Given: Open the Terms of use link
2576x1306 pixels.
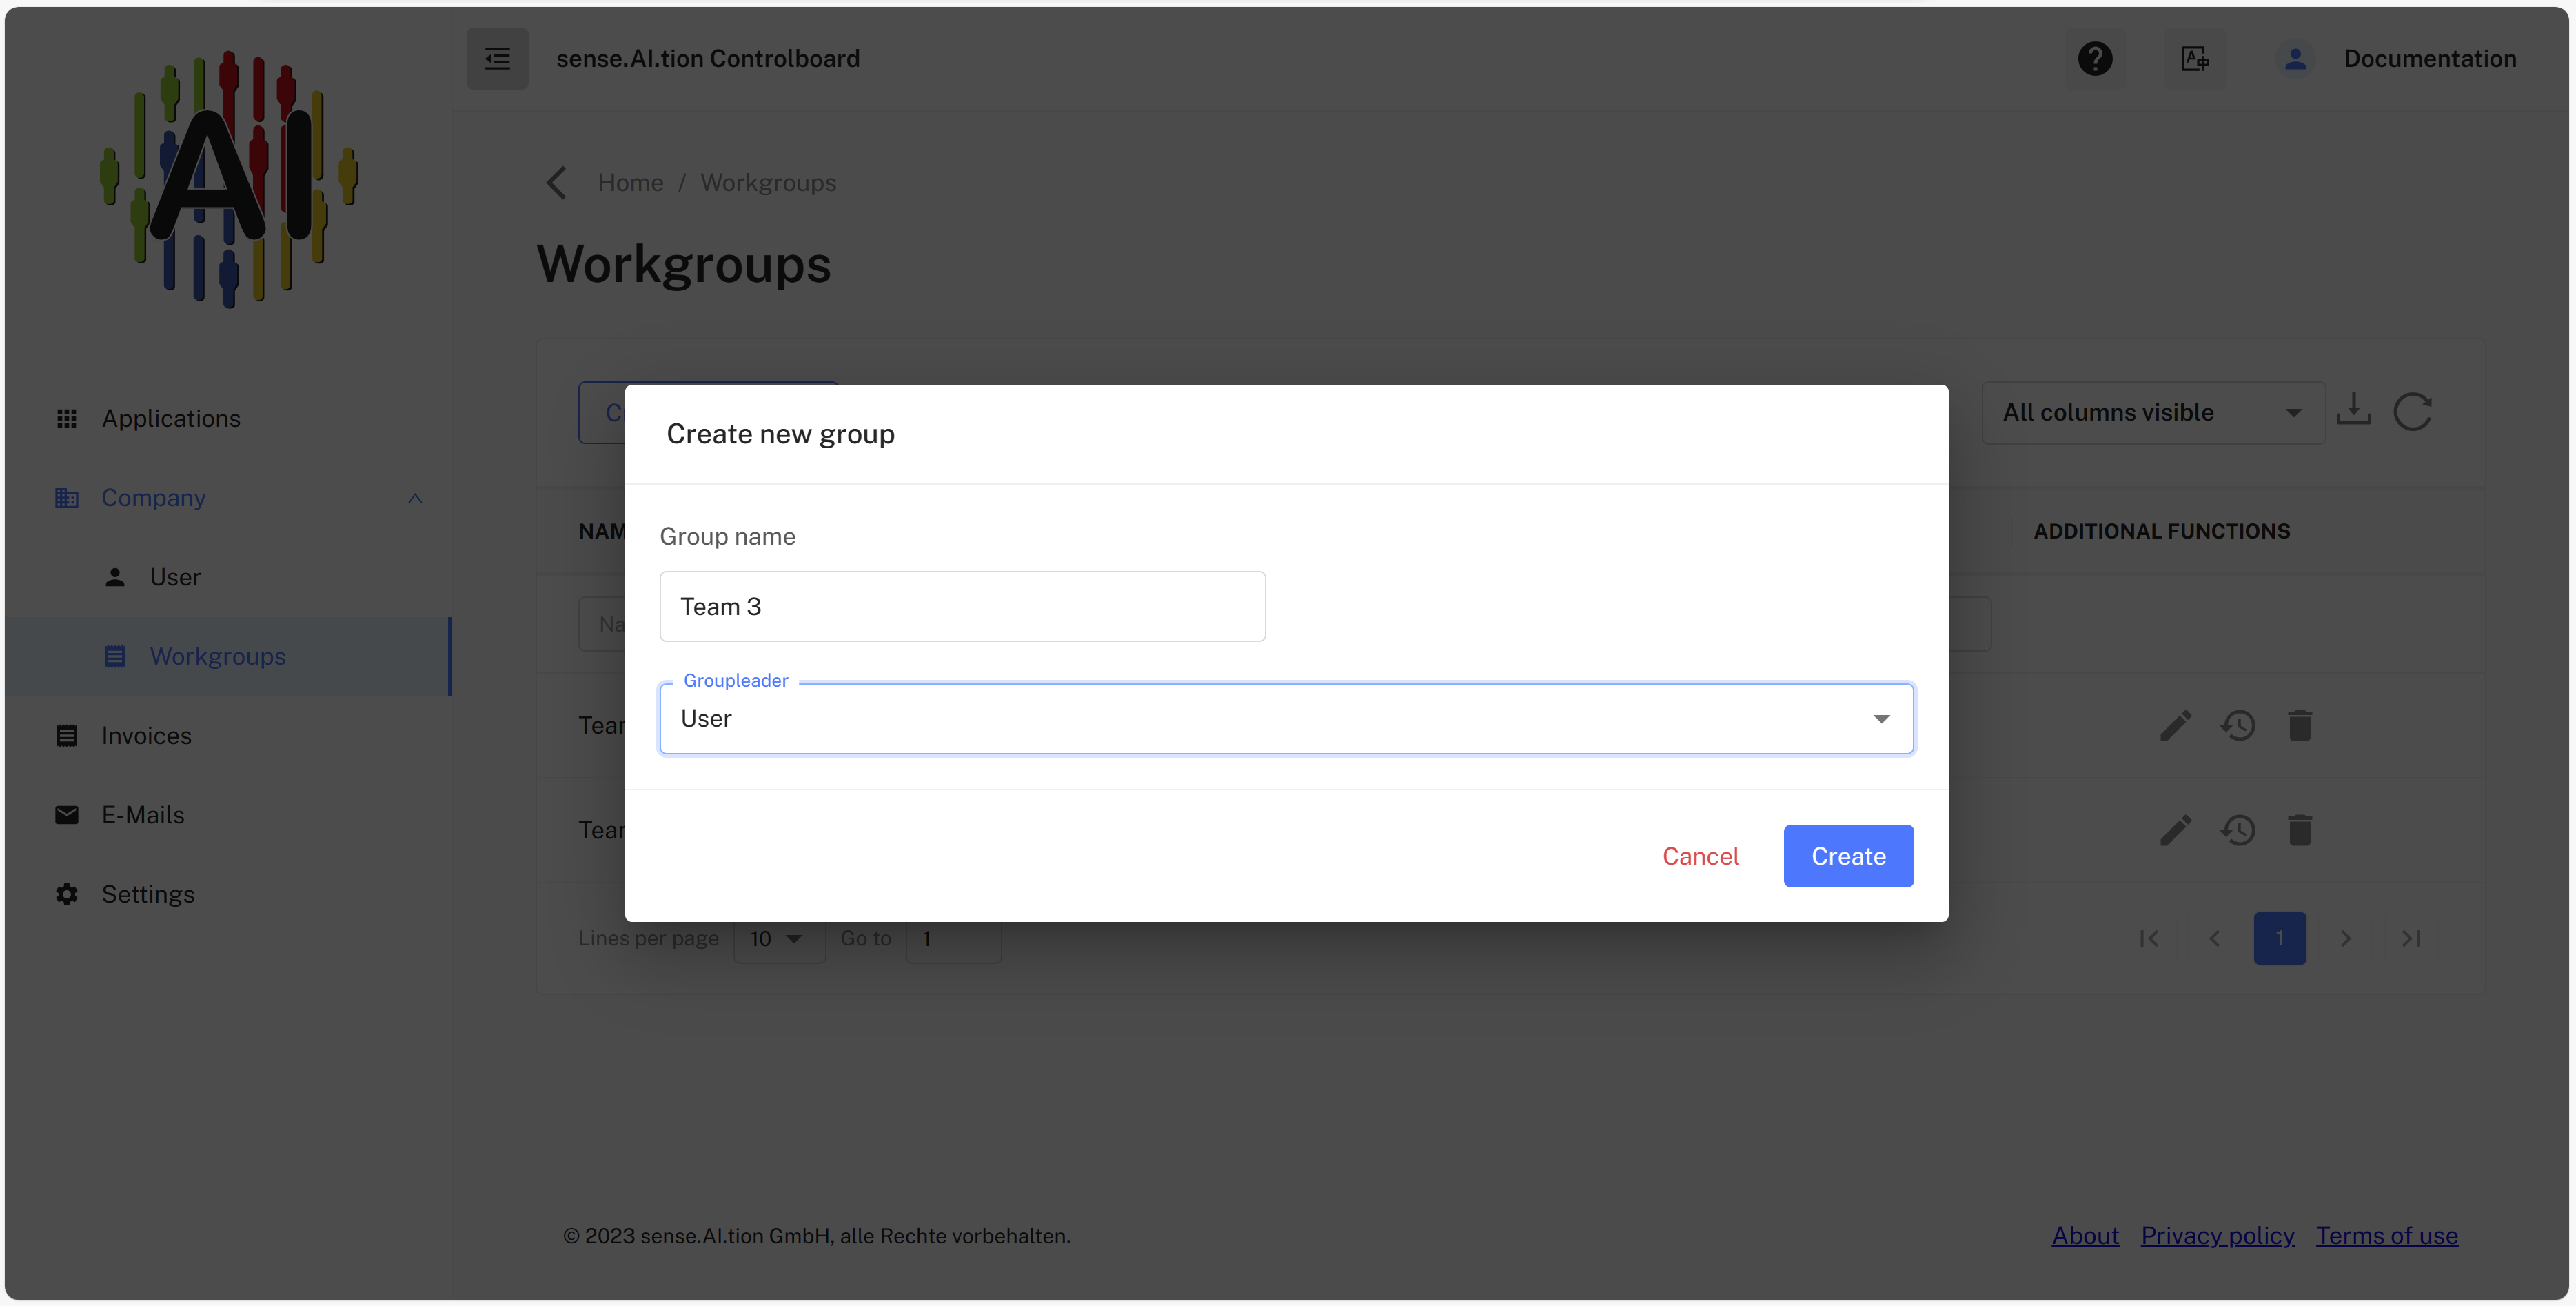Looking at the screenshot, I should point(2386,1235).
